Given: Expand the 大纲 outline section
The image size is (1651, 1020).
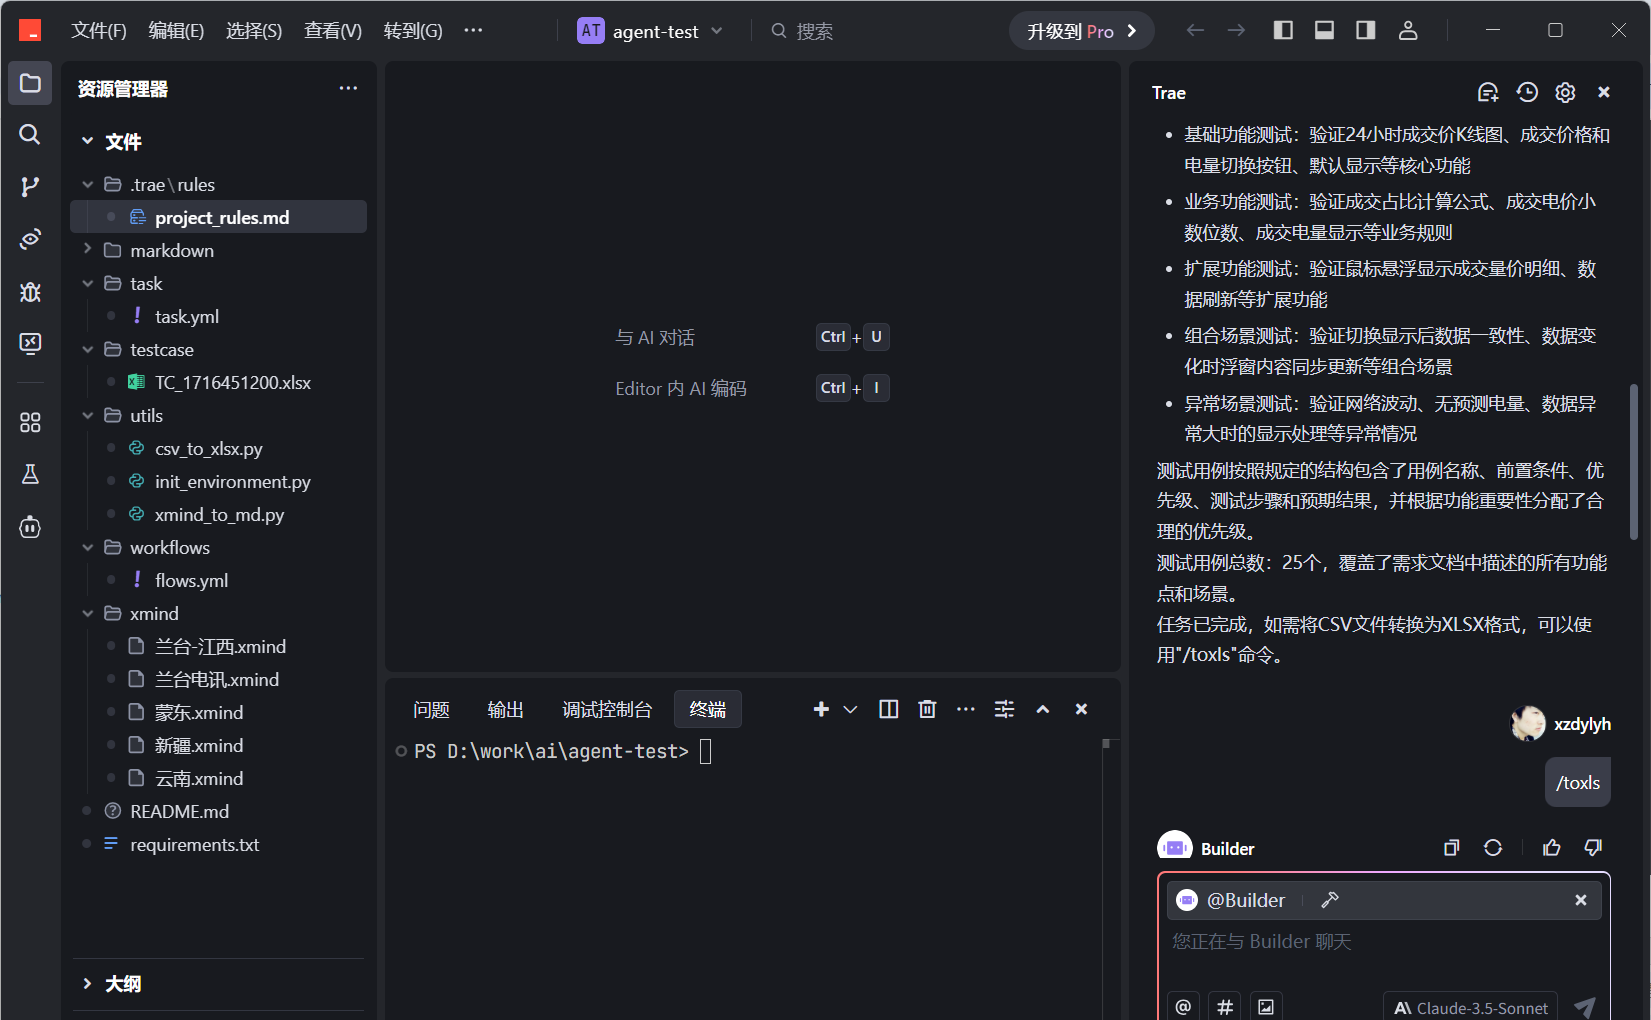Looking at the screenshot, I should click(122, 984).
